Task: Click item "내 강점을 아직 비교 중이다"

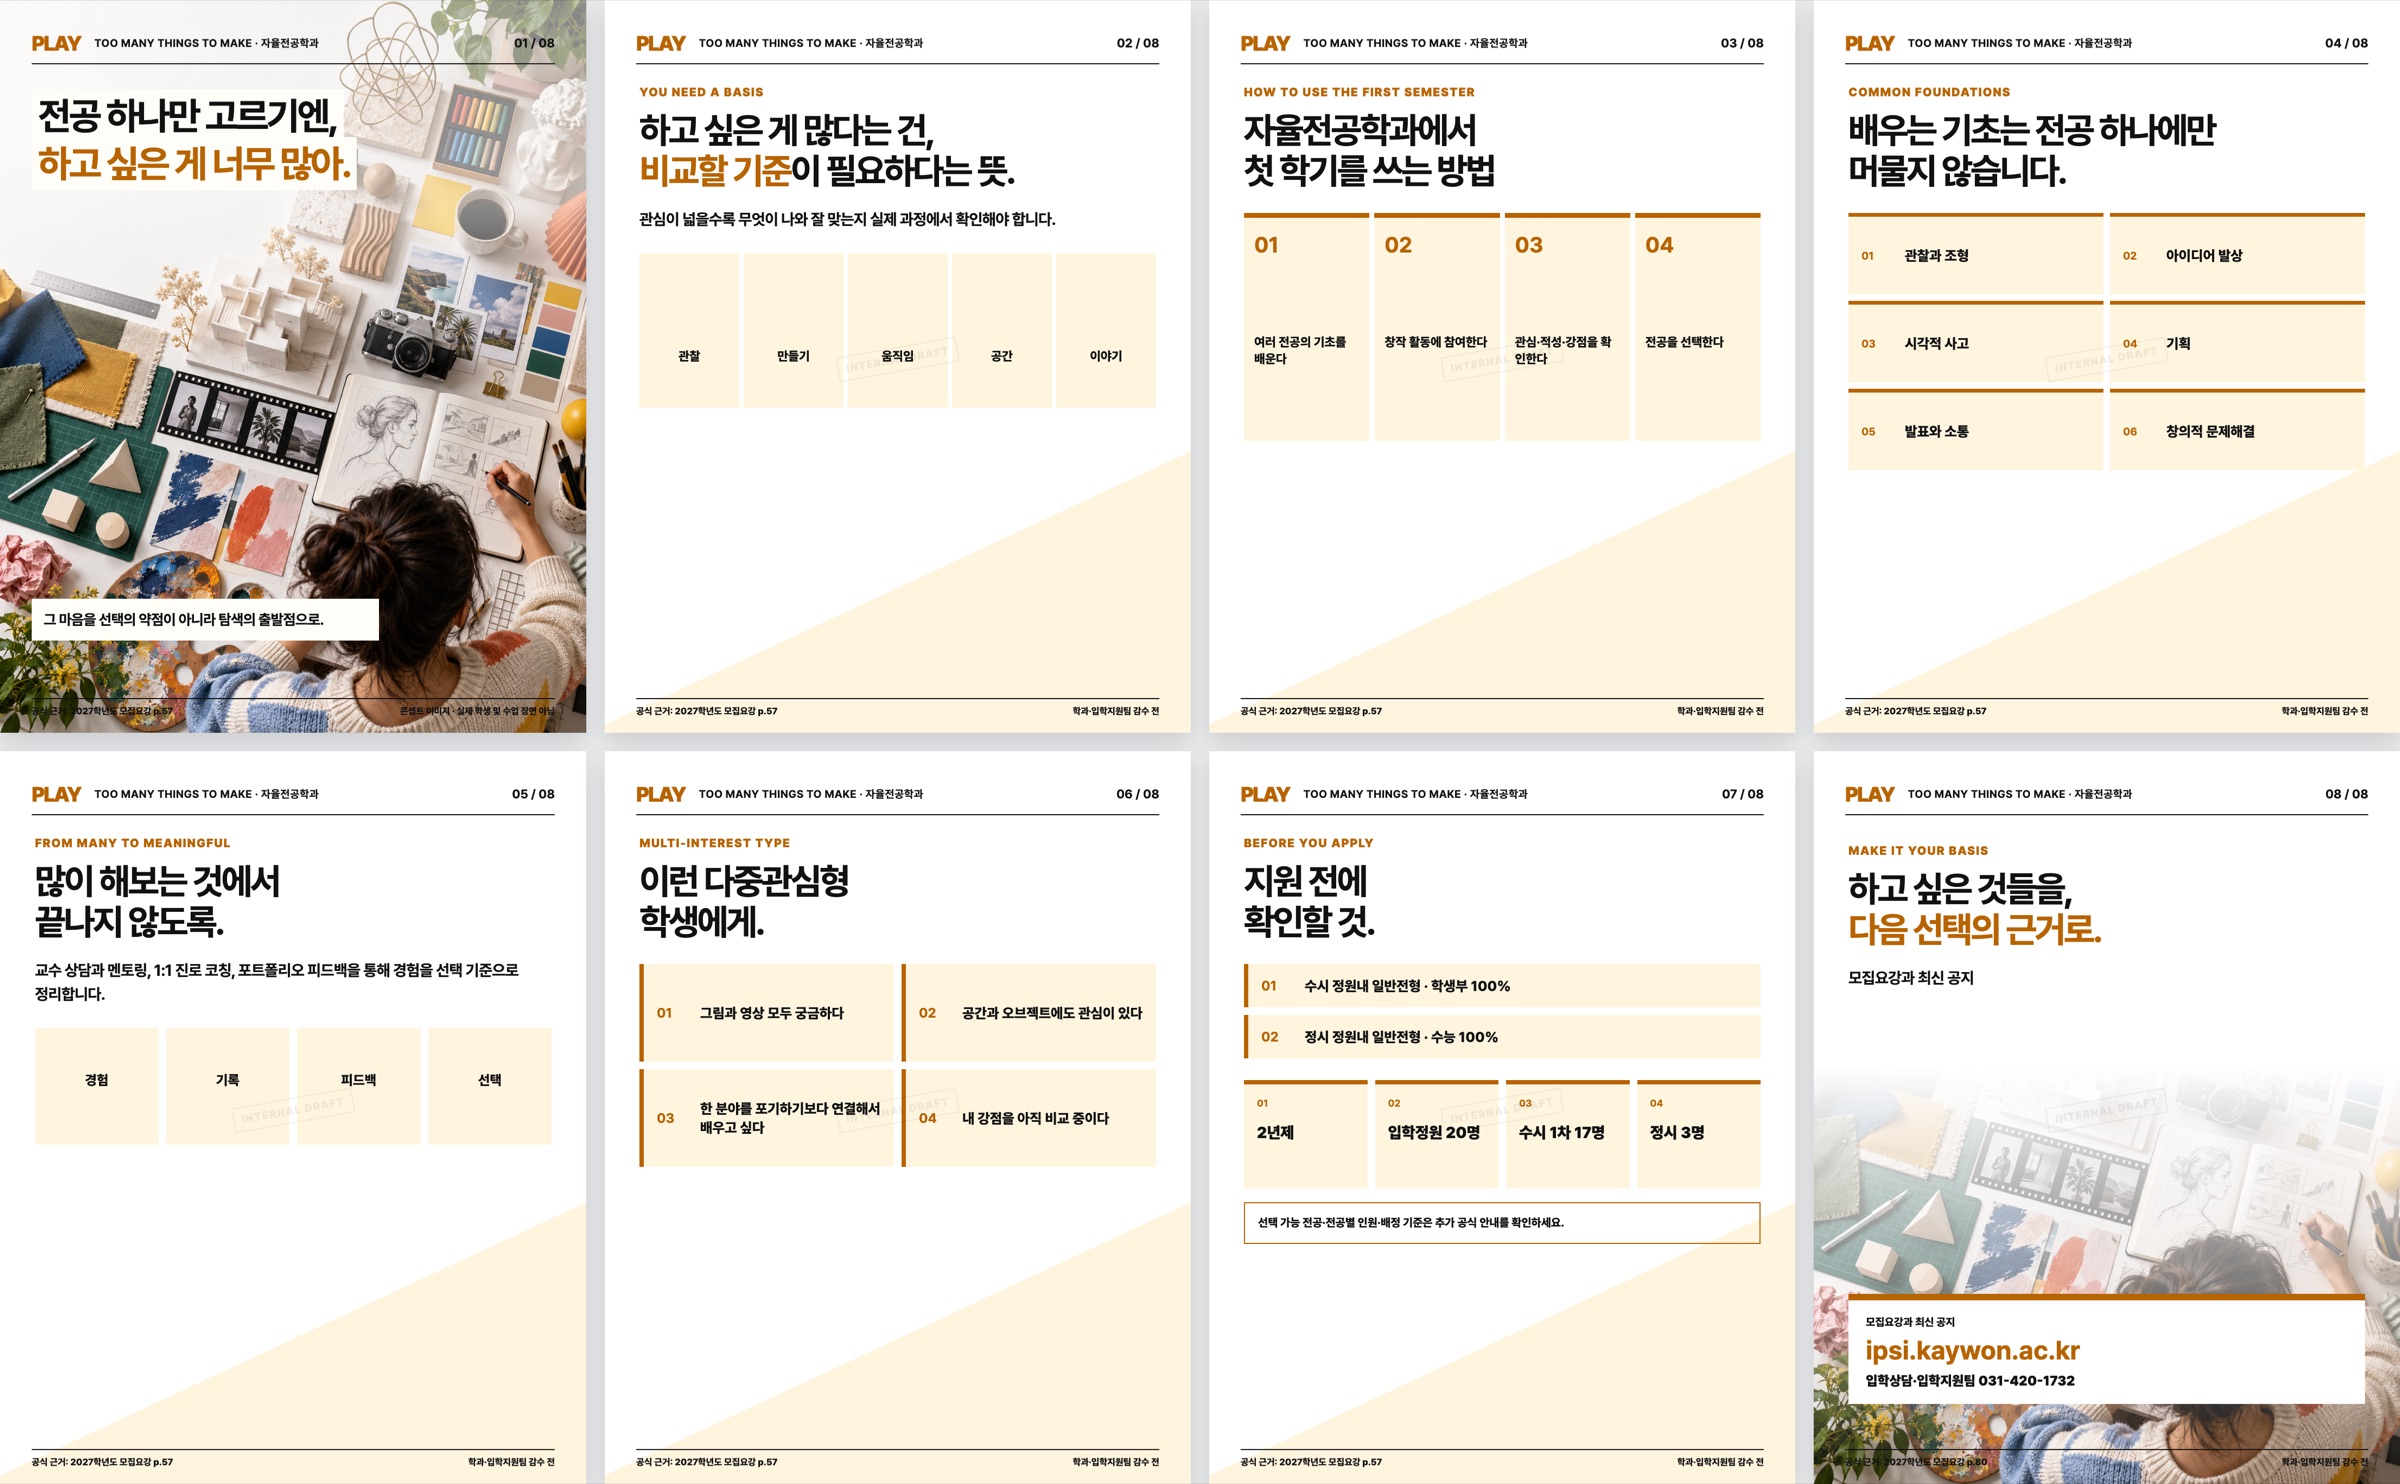Action: pyautogui.click(x=1029, y=1118)
